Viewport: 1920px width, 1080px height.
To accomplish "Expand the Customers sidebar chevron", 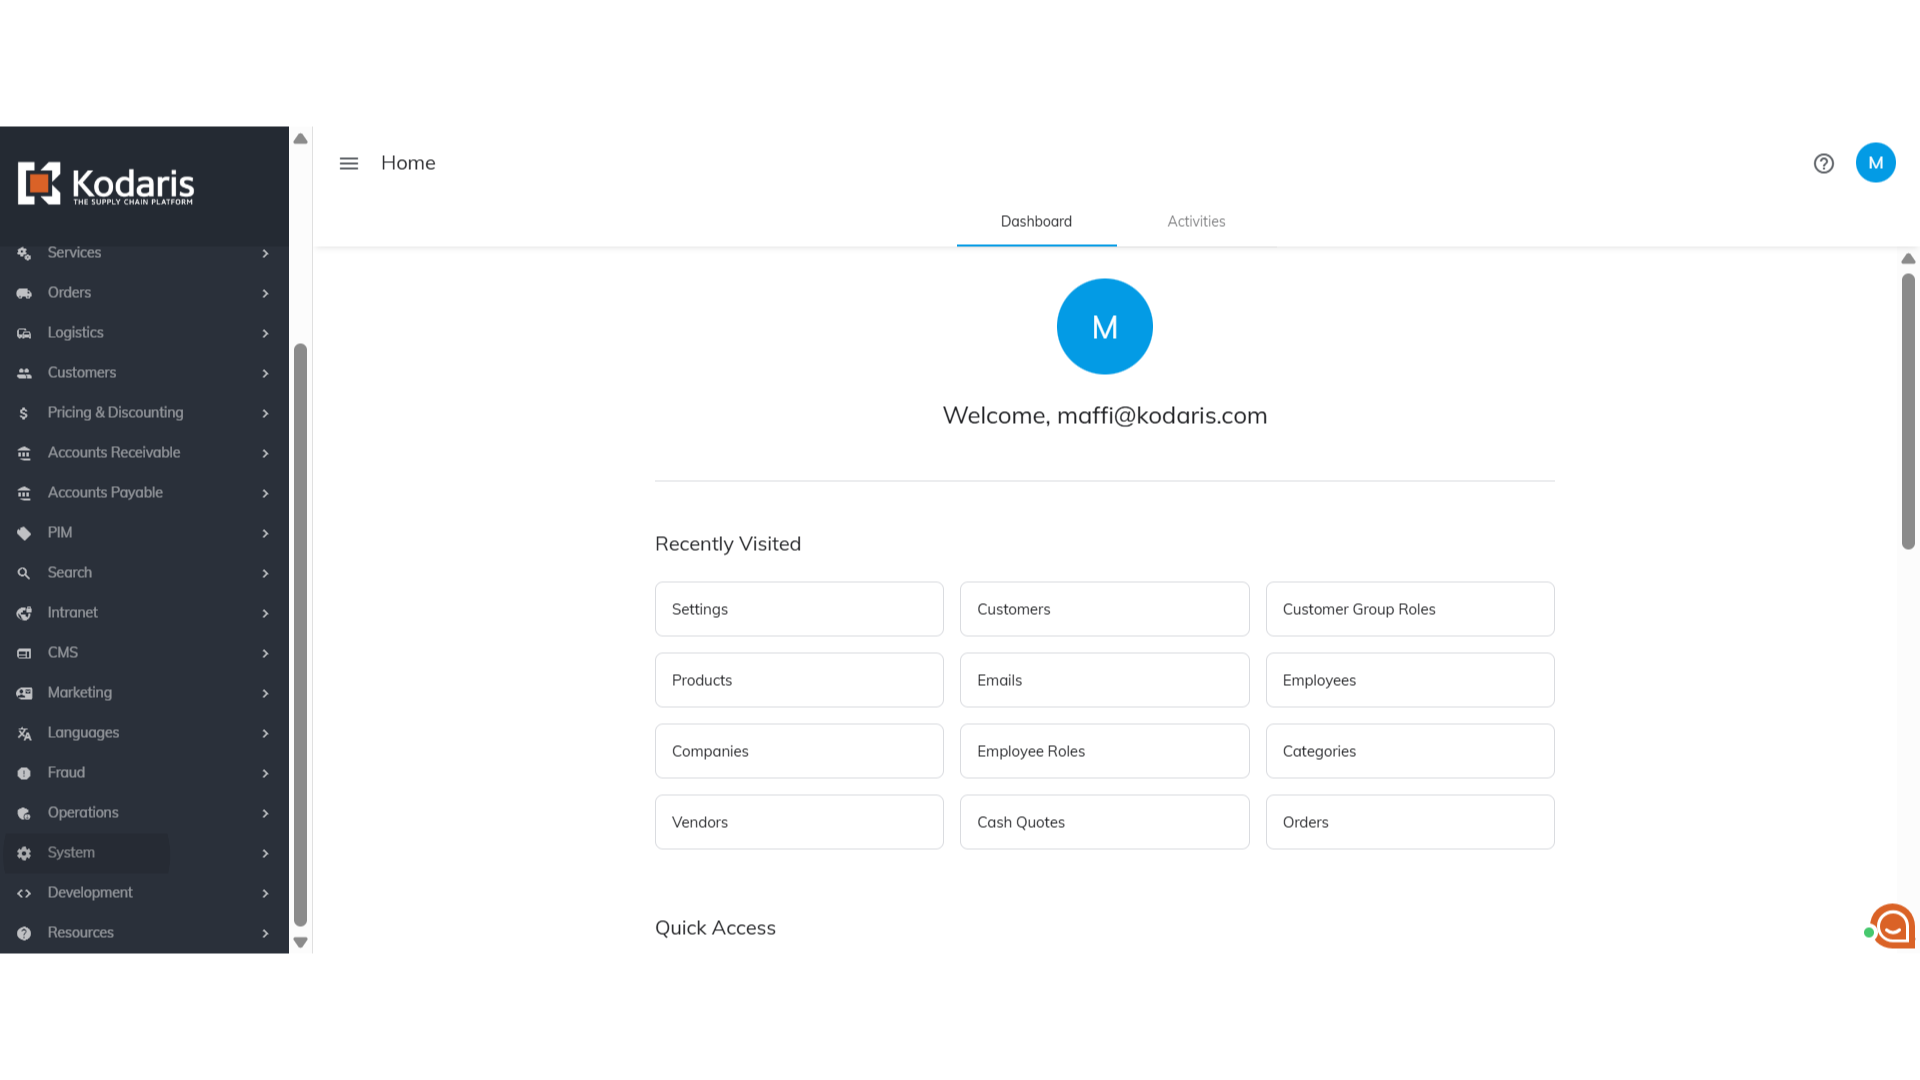I will point(265,373).
